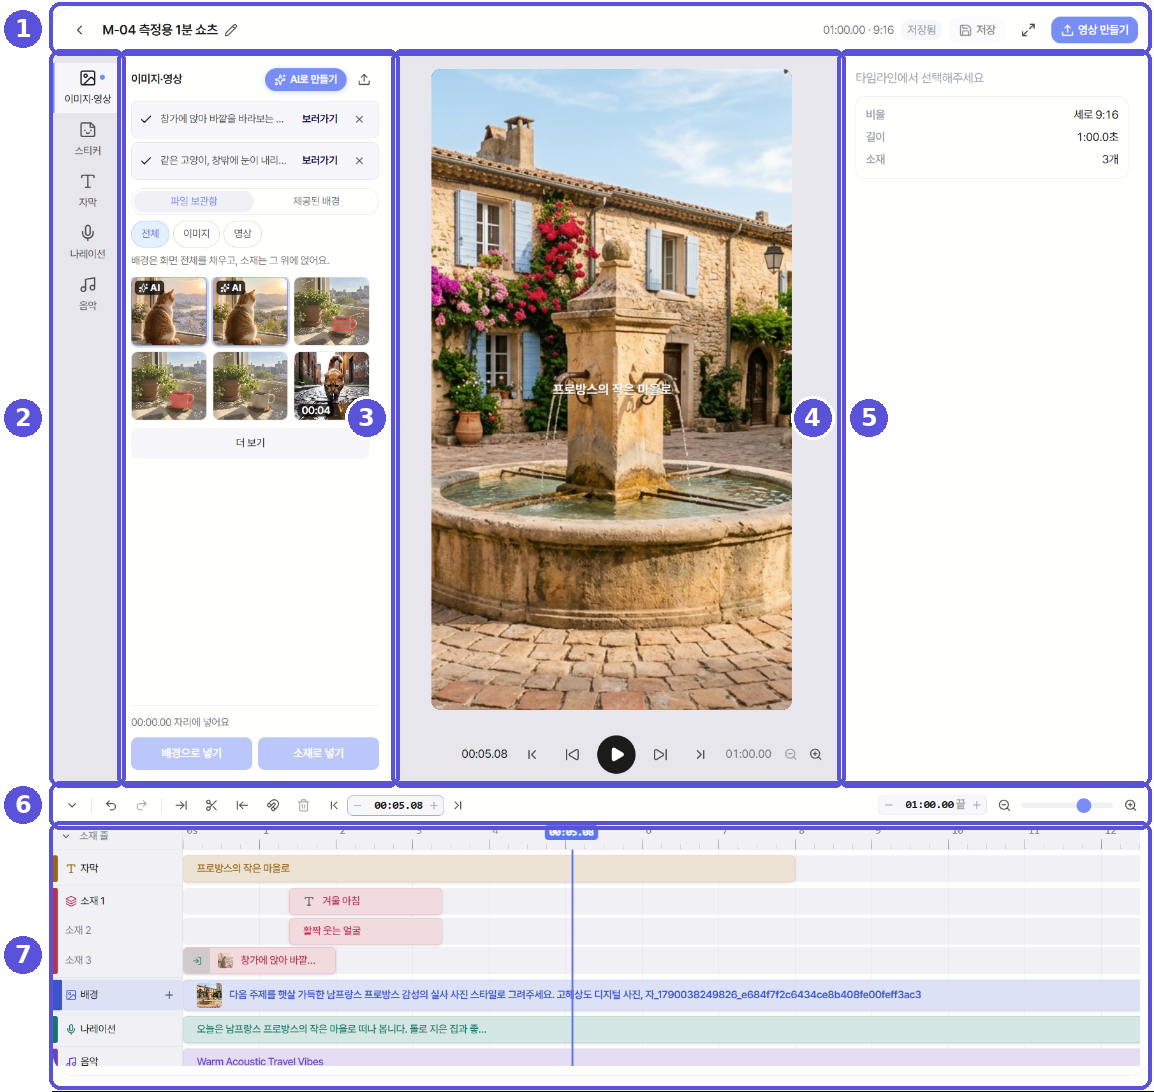Undo the last edit in the timeline toolbar

click(x=111, y=806)
